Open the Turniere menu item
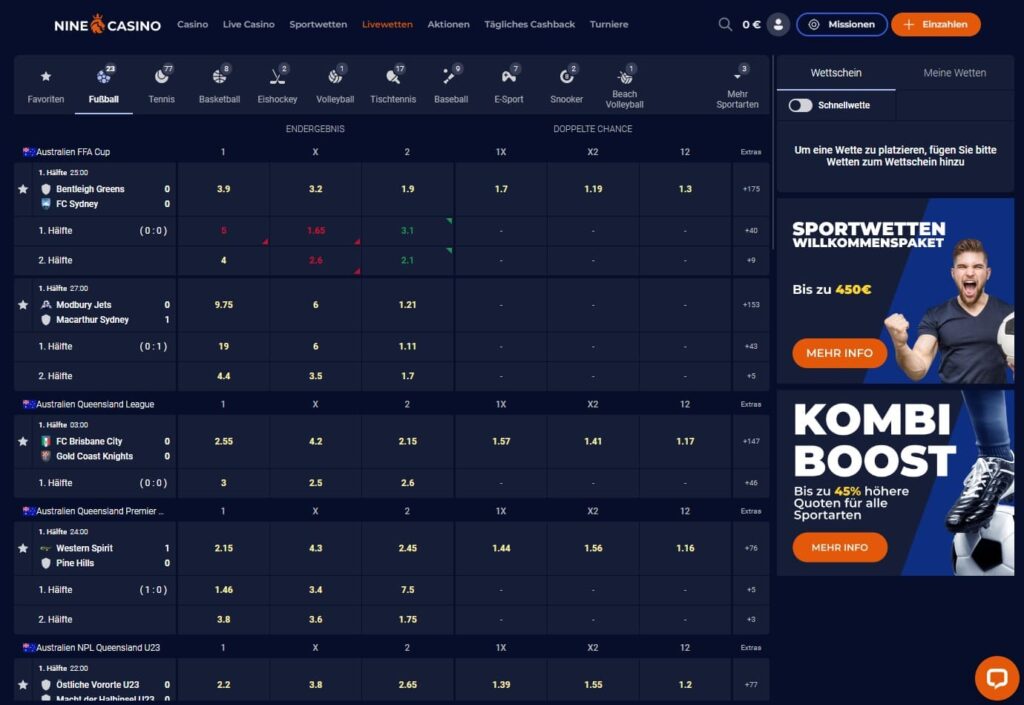The height and width of the screenshot is (705, 1024). click(x=609, y=24)
